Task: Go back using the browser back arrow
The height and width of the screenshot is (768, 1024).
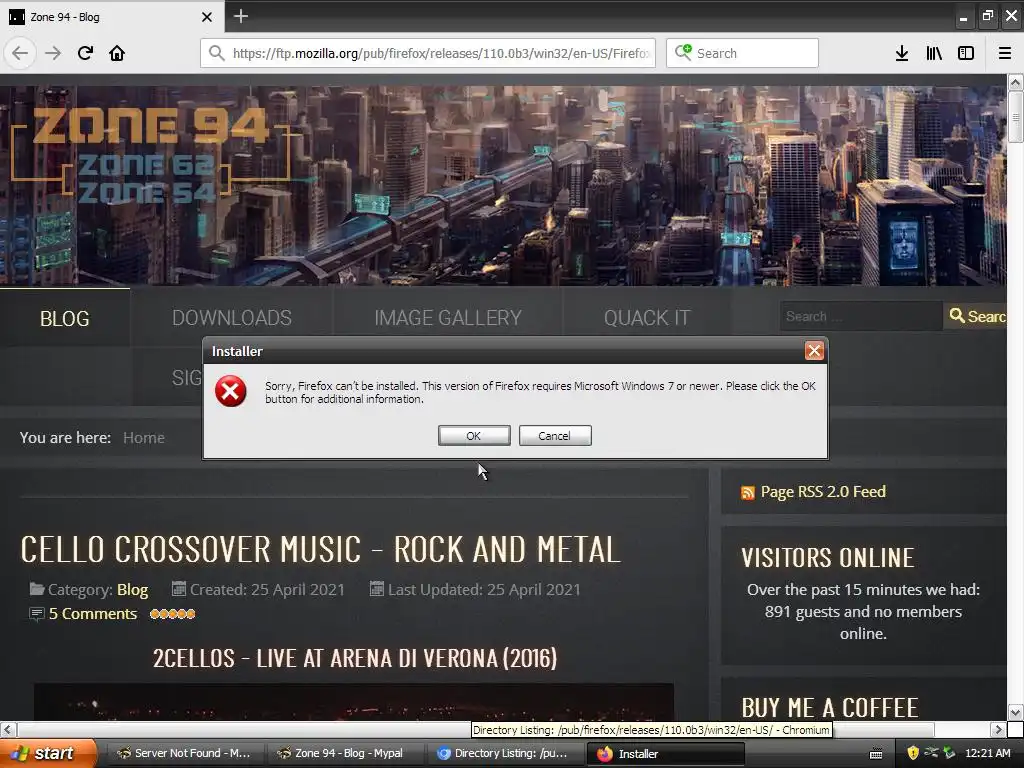Action: point(20,53)
